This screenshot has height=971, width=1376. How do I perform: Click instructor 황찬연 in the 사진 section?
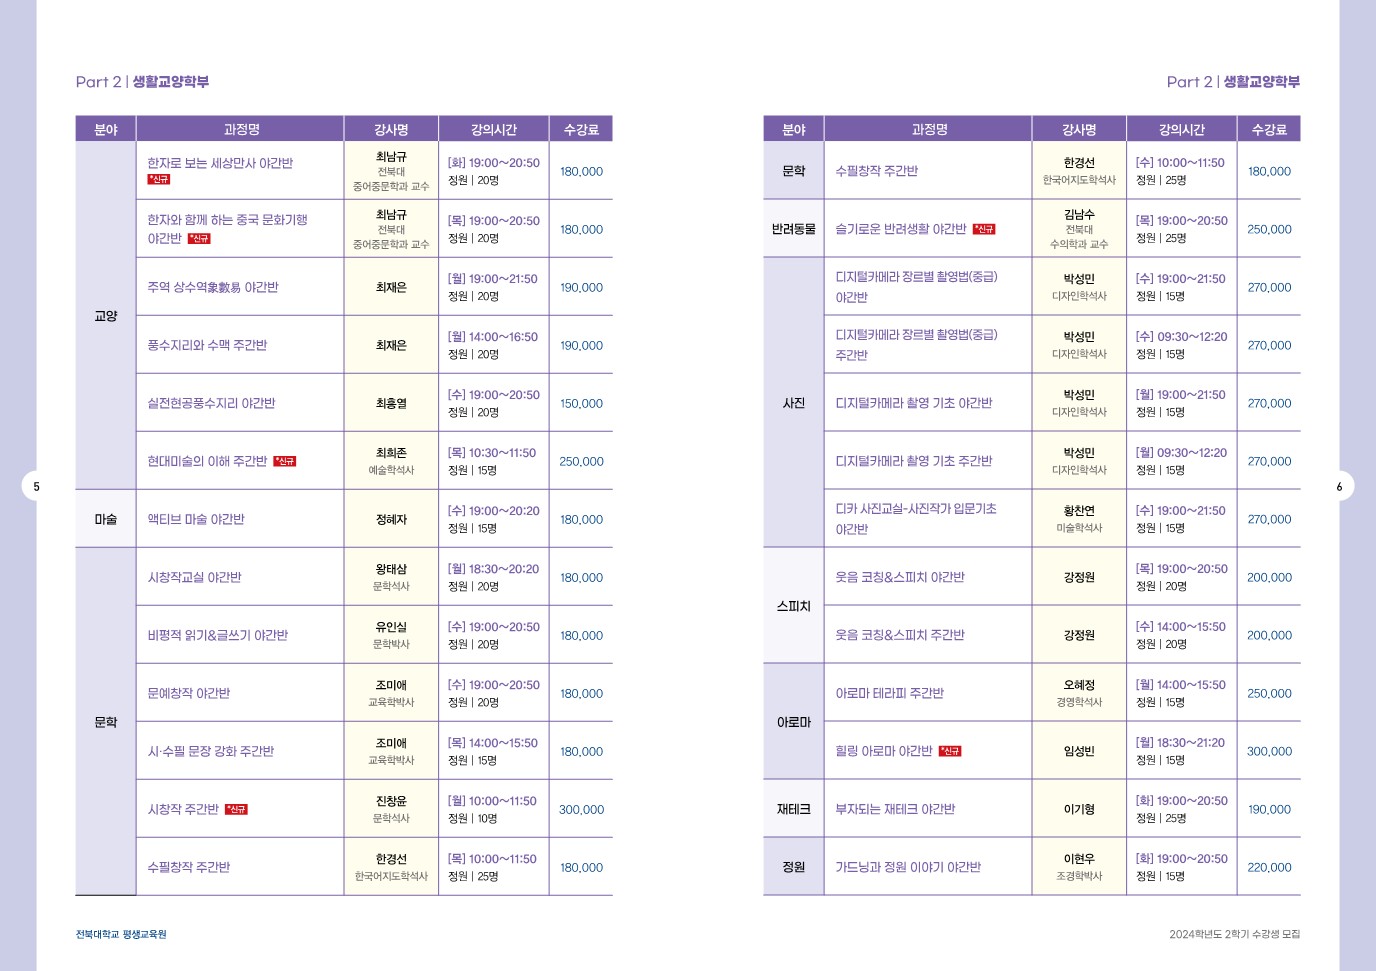(x=1079, y=511)
